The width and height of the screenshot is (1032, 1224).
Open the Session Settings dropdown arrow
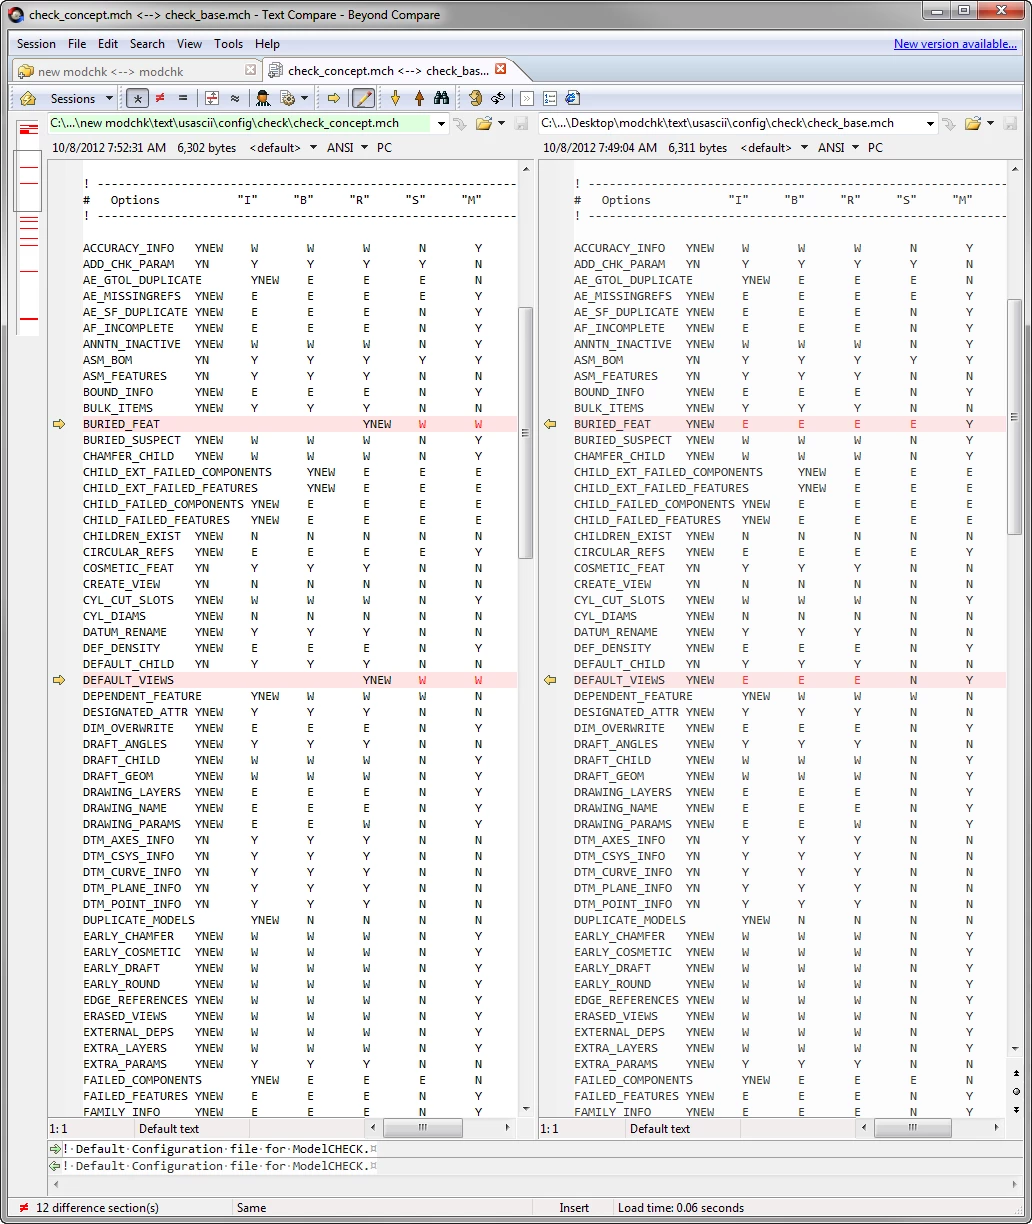tap(303, 98)
